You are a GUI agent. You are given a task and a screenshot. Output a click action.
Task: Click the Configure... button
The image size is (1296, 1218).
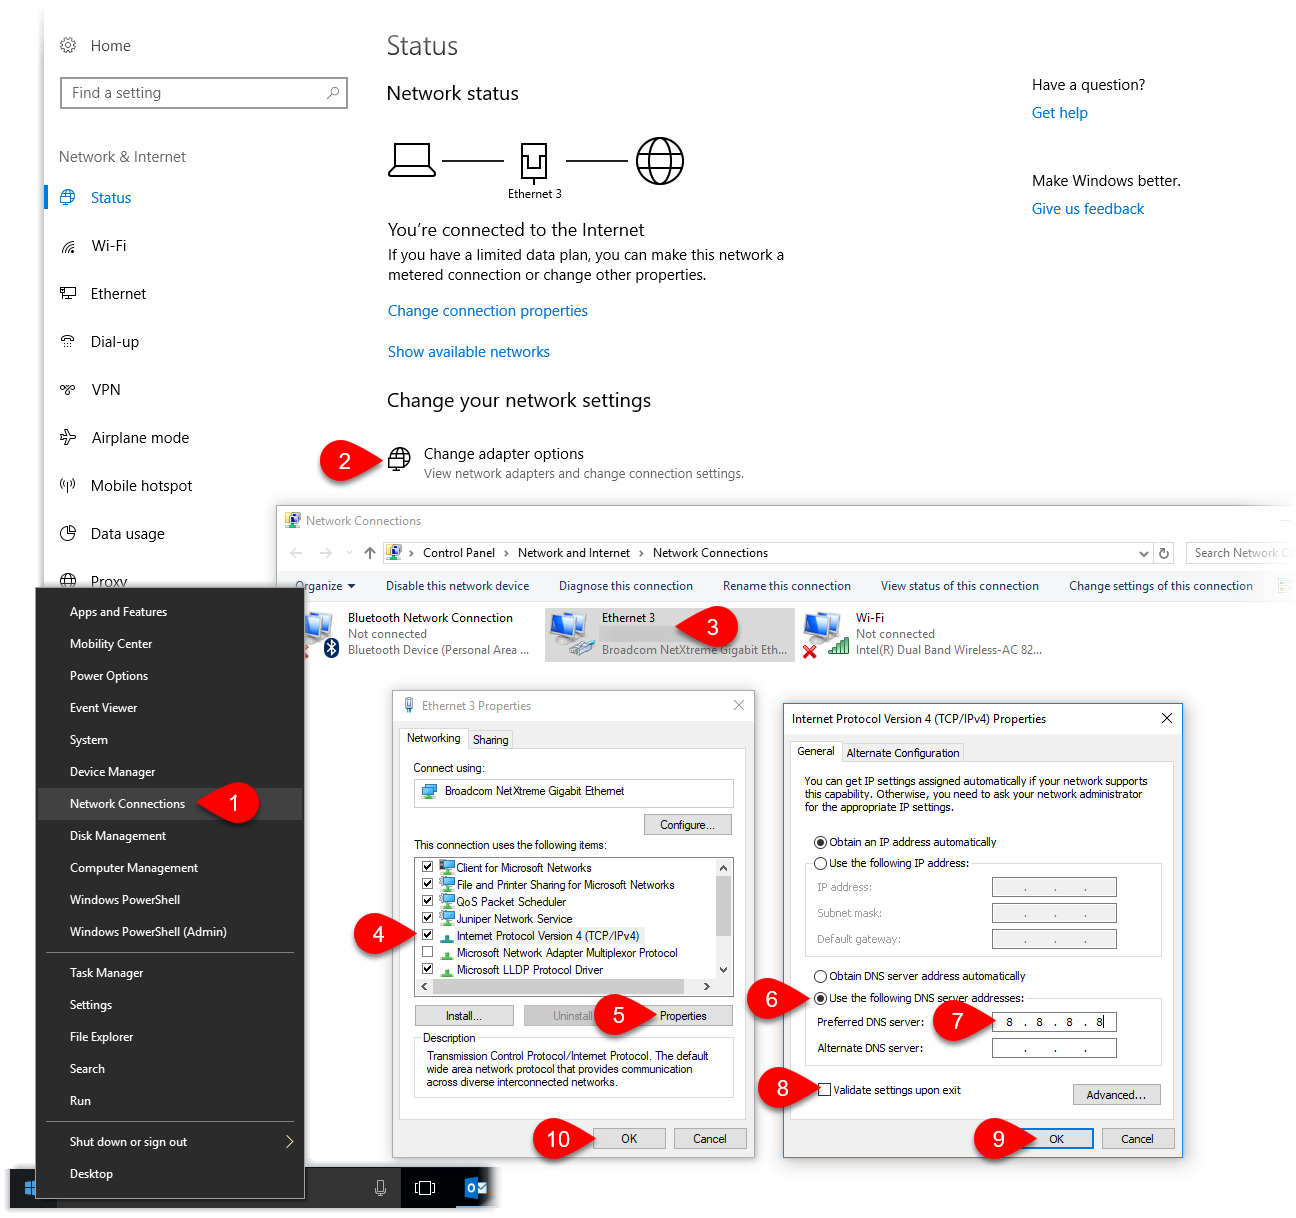pos(687,825)
